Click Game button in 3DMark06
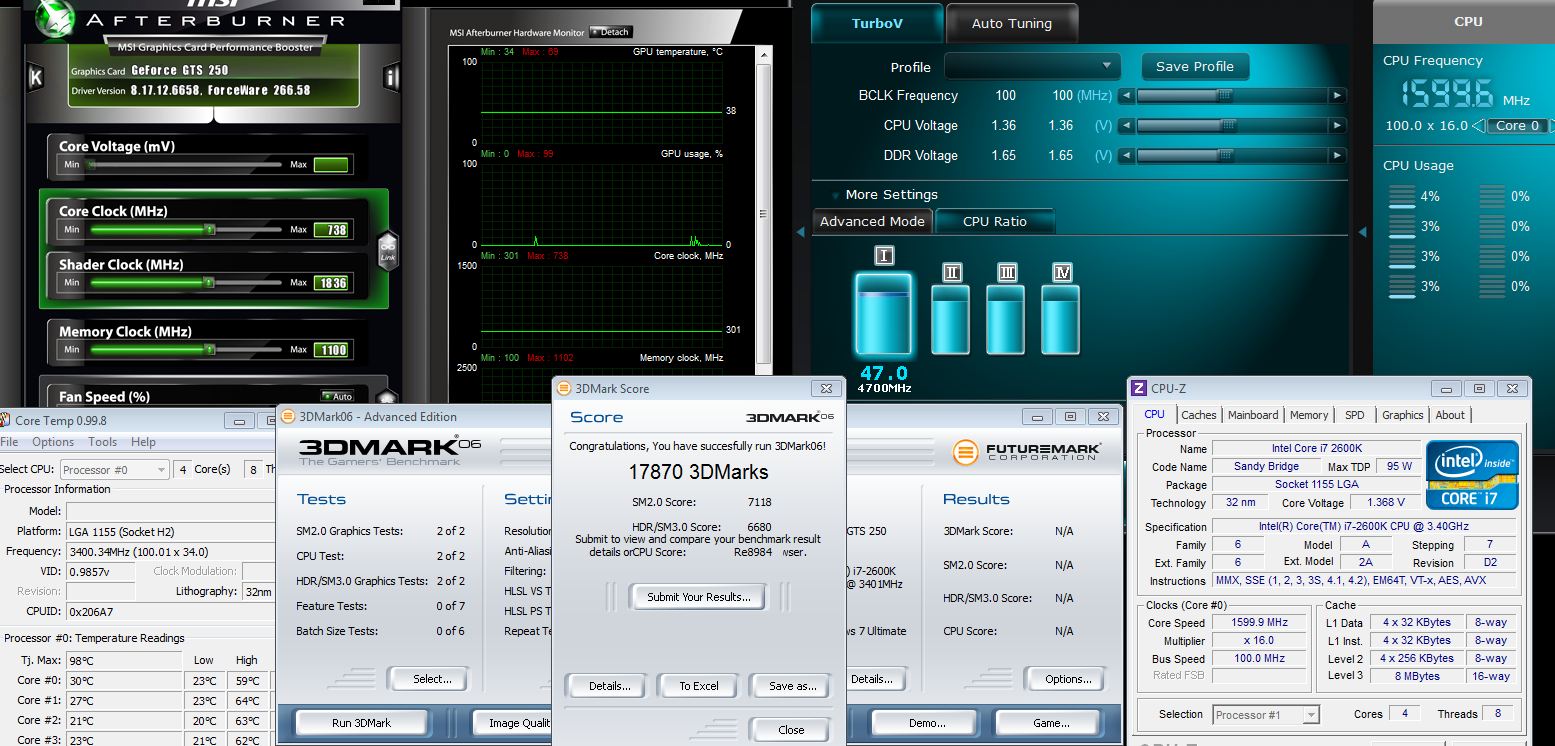This screenshot has width=1555, height=746. click(x=1050, y=723)
